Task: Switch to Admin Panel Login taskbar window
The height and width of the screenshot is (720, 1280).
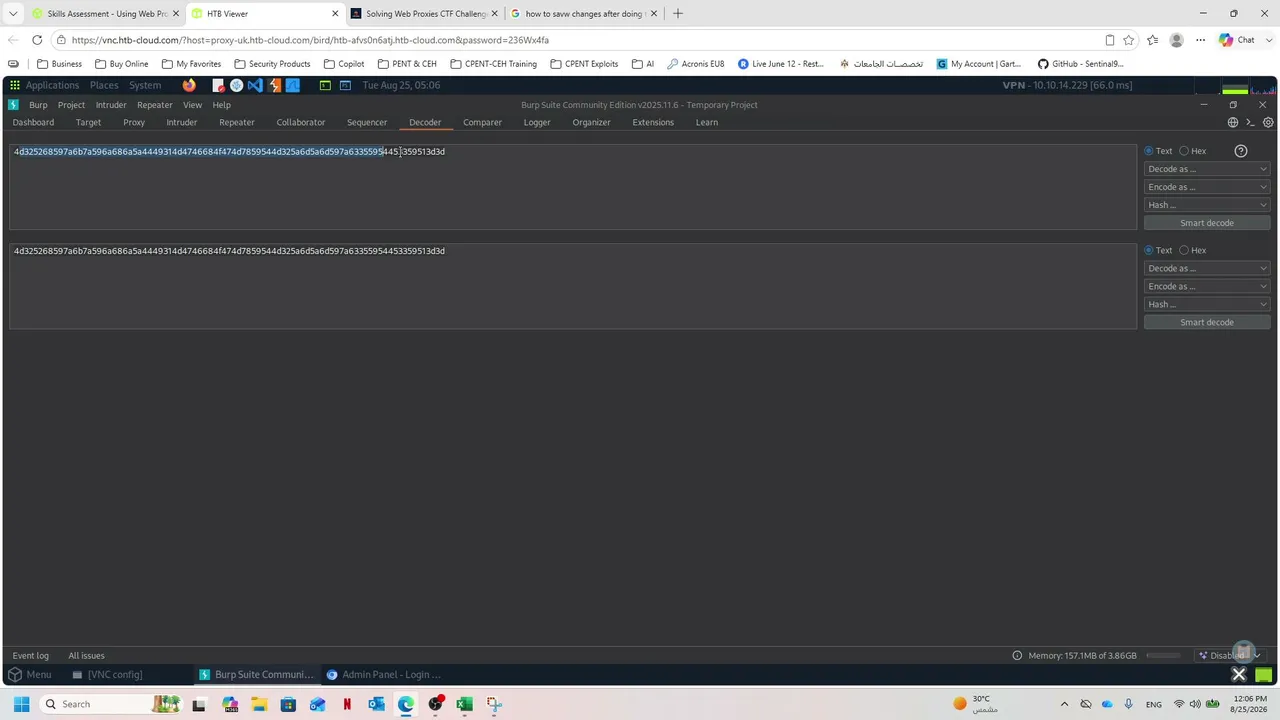Action: click(x=384, y=674)
